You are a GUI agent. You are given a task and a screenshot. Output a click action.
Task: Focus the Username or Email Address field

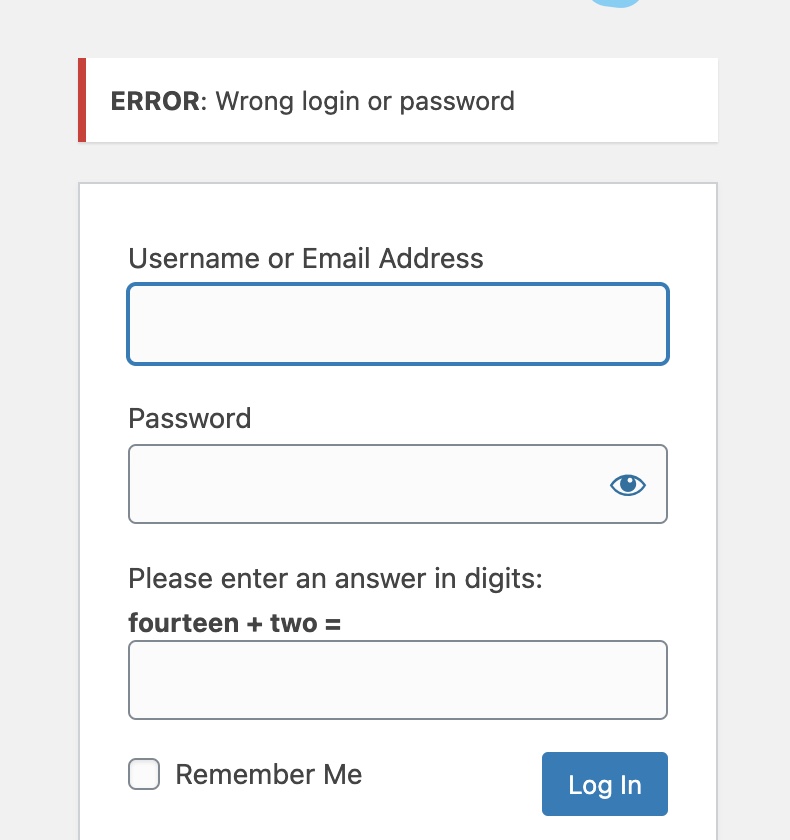(397, 324)
